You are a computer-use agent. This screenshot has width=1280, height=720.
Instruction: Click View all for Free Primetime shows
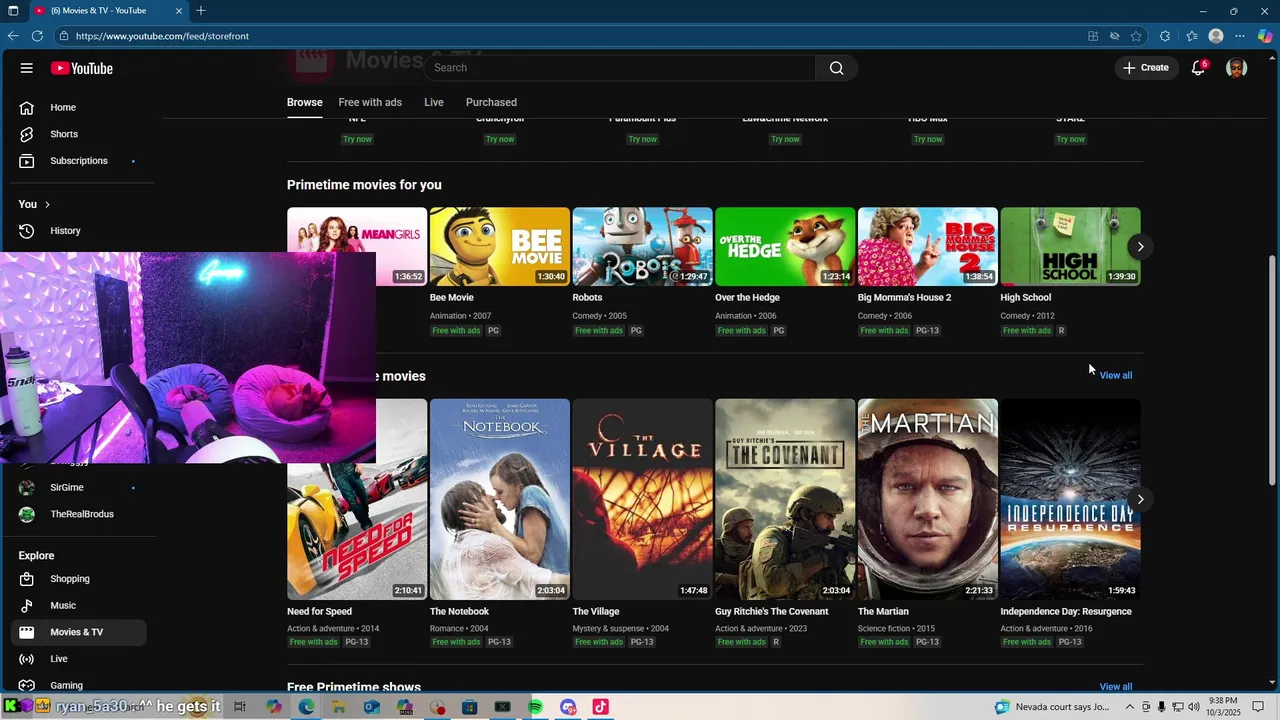1116,687
